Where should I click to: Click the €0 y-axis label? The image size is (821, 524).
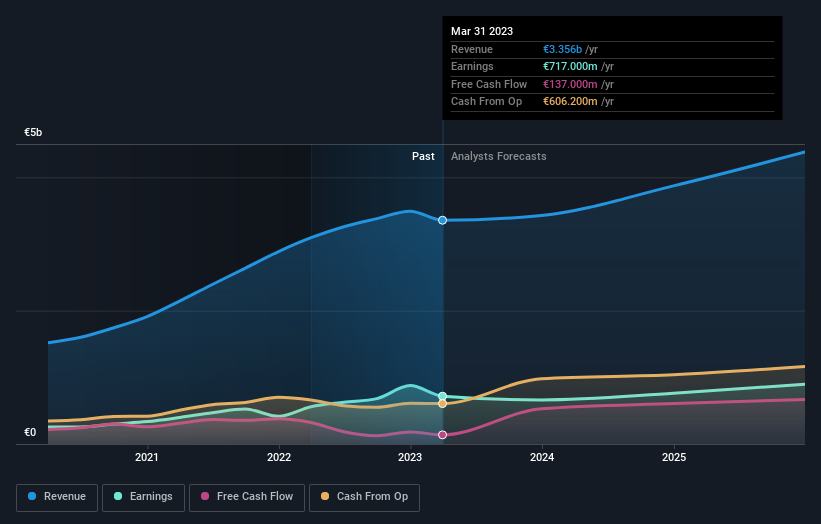coord(30,432)
